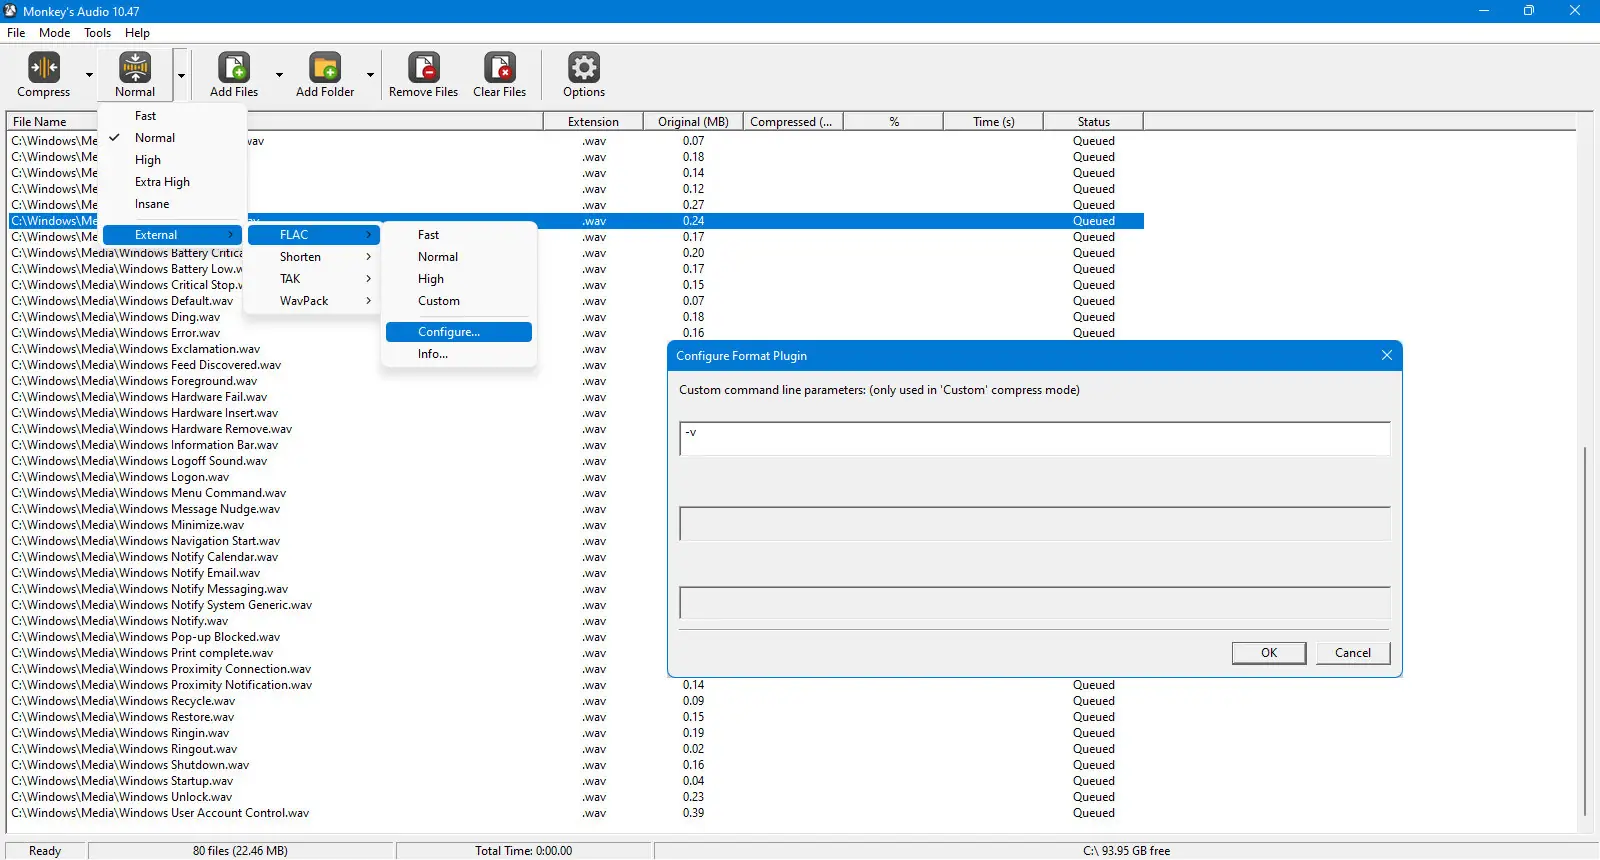1600x860 pixels.
Task: Select Windows Foreground.wav in the list
Action: [134, 381]
